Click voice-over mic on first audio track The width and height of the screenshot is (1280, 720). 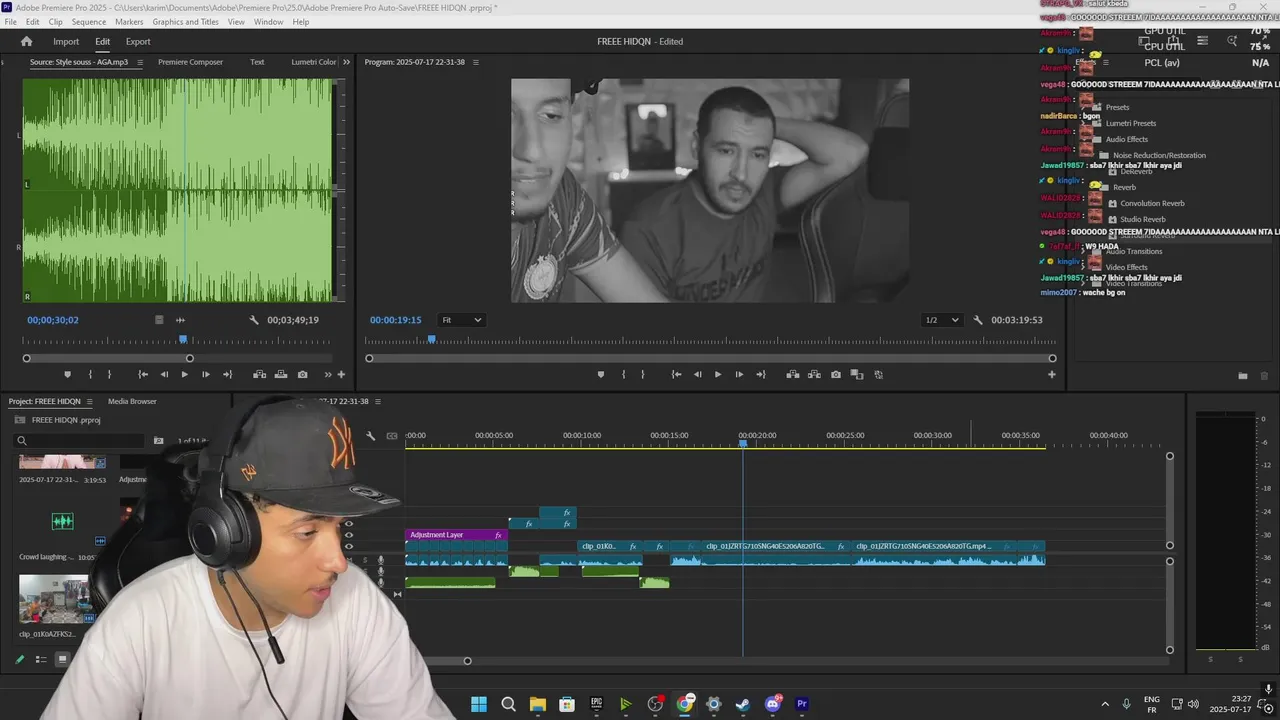point(381,561)
